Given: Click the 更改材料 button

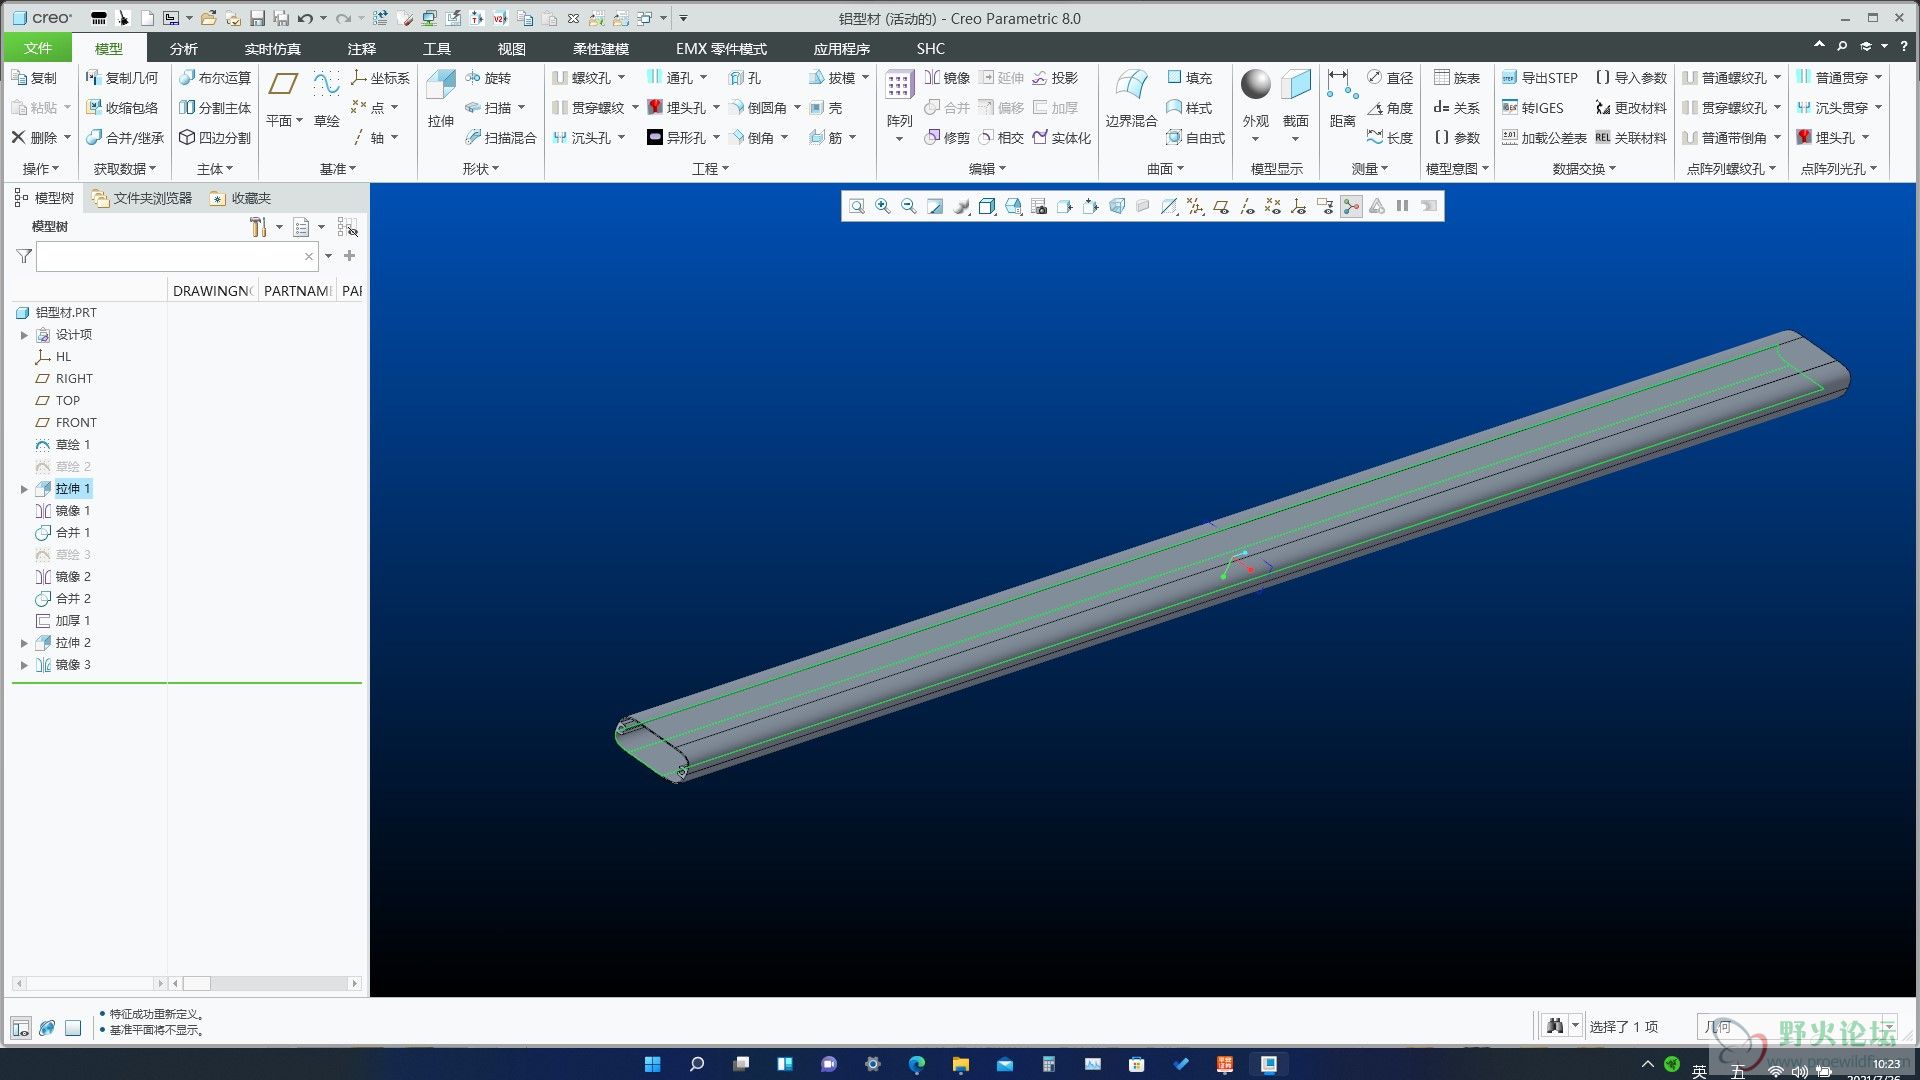Looking at the screenshot, I should pos(1631,108).
